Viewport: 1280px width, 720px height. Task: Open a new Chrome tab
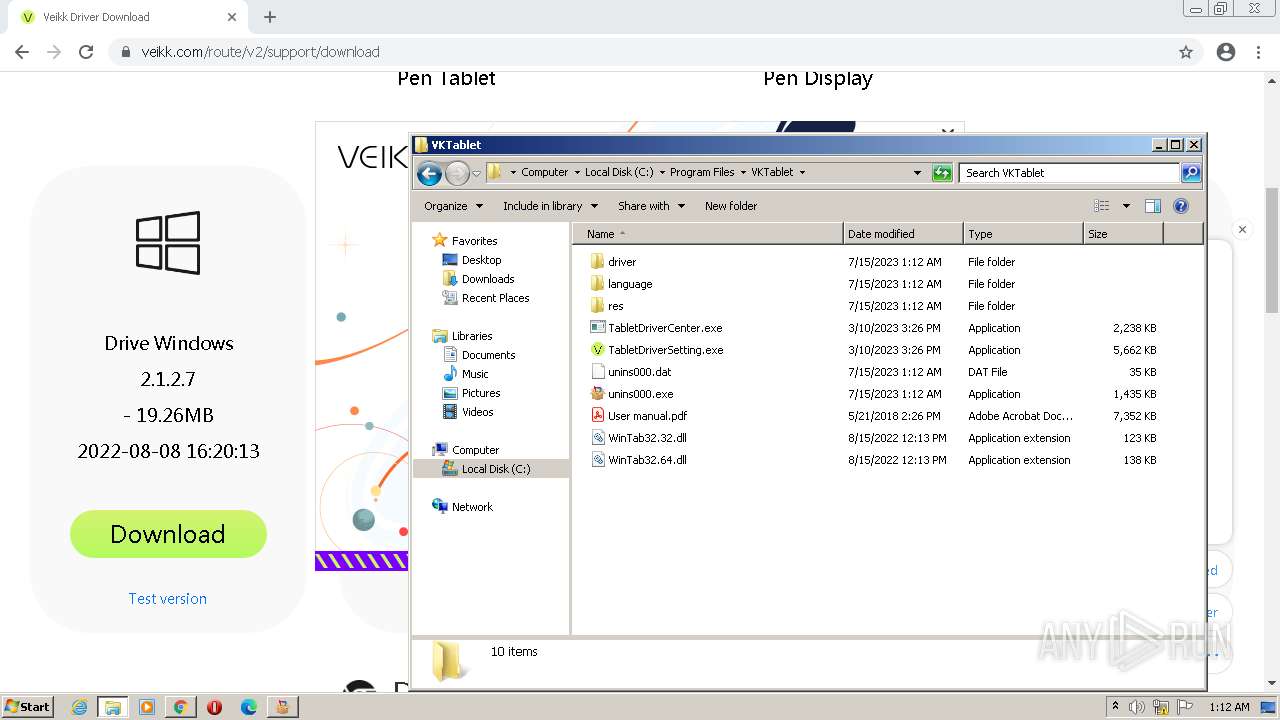(270, 17)
